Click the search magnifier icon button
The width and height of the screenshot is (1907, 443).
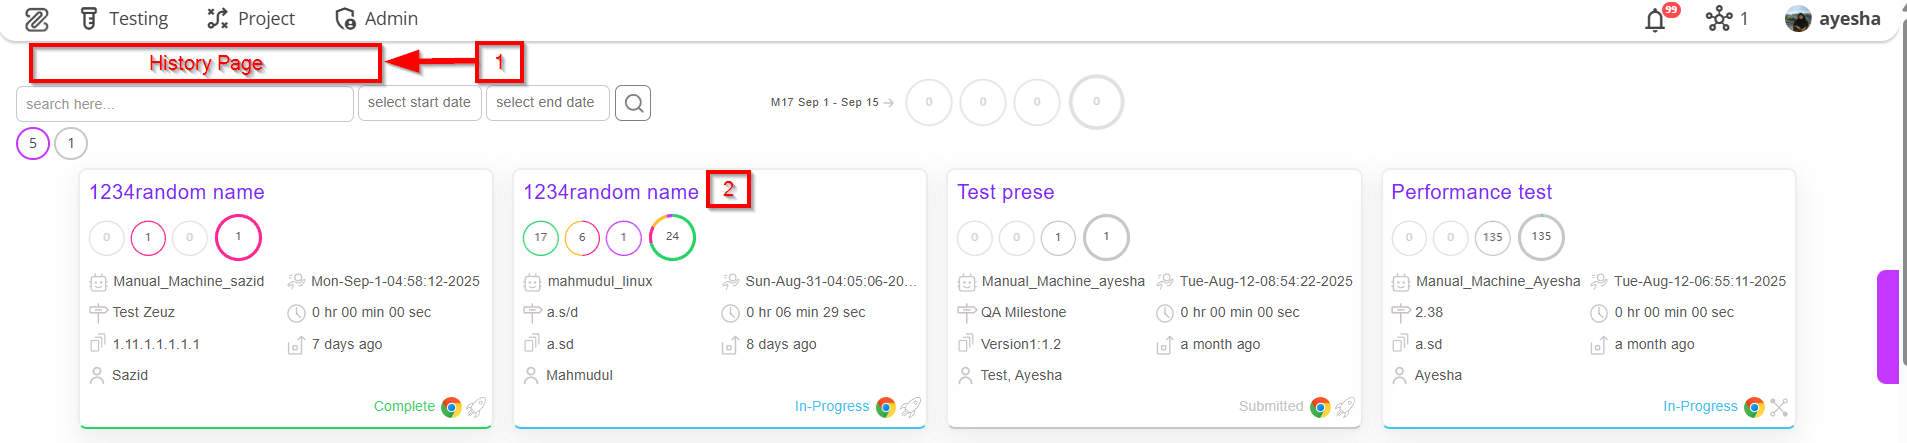633,103
